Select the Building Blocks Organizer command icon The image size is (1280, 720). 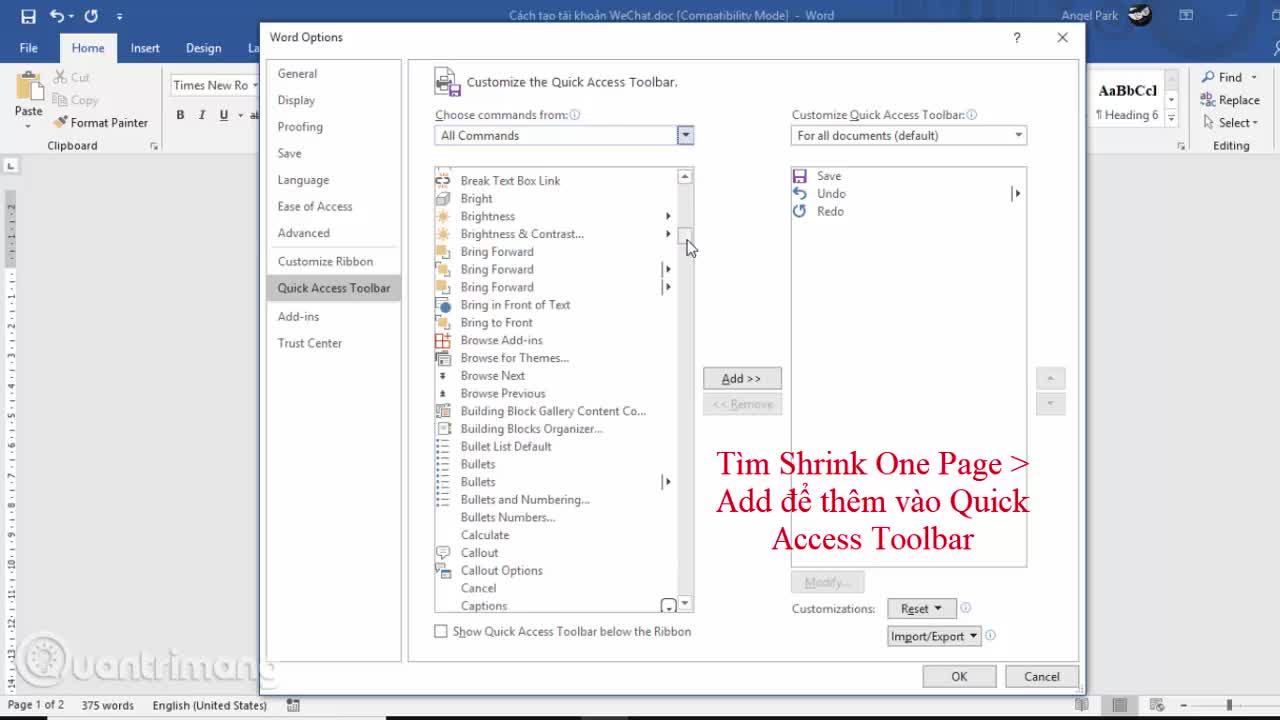[x=443, y=429]
